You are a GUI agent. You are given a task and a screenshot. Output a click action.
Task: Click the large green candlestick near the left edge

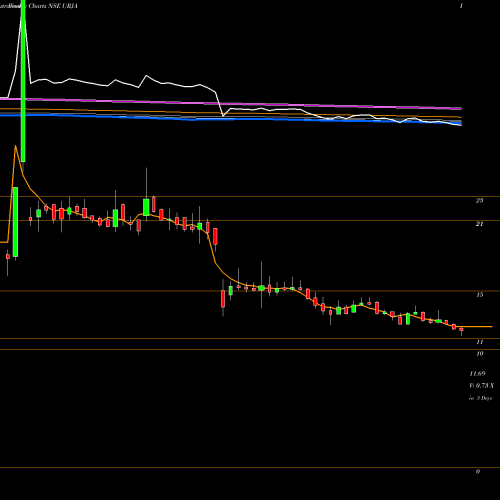click(x=15, y=222)
